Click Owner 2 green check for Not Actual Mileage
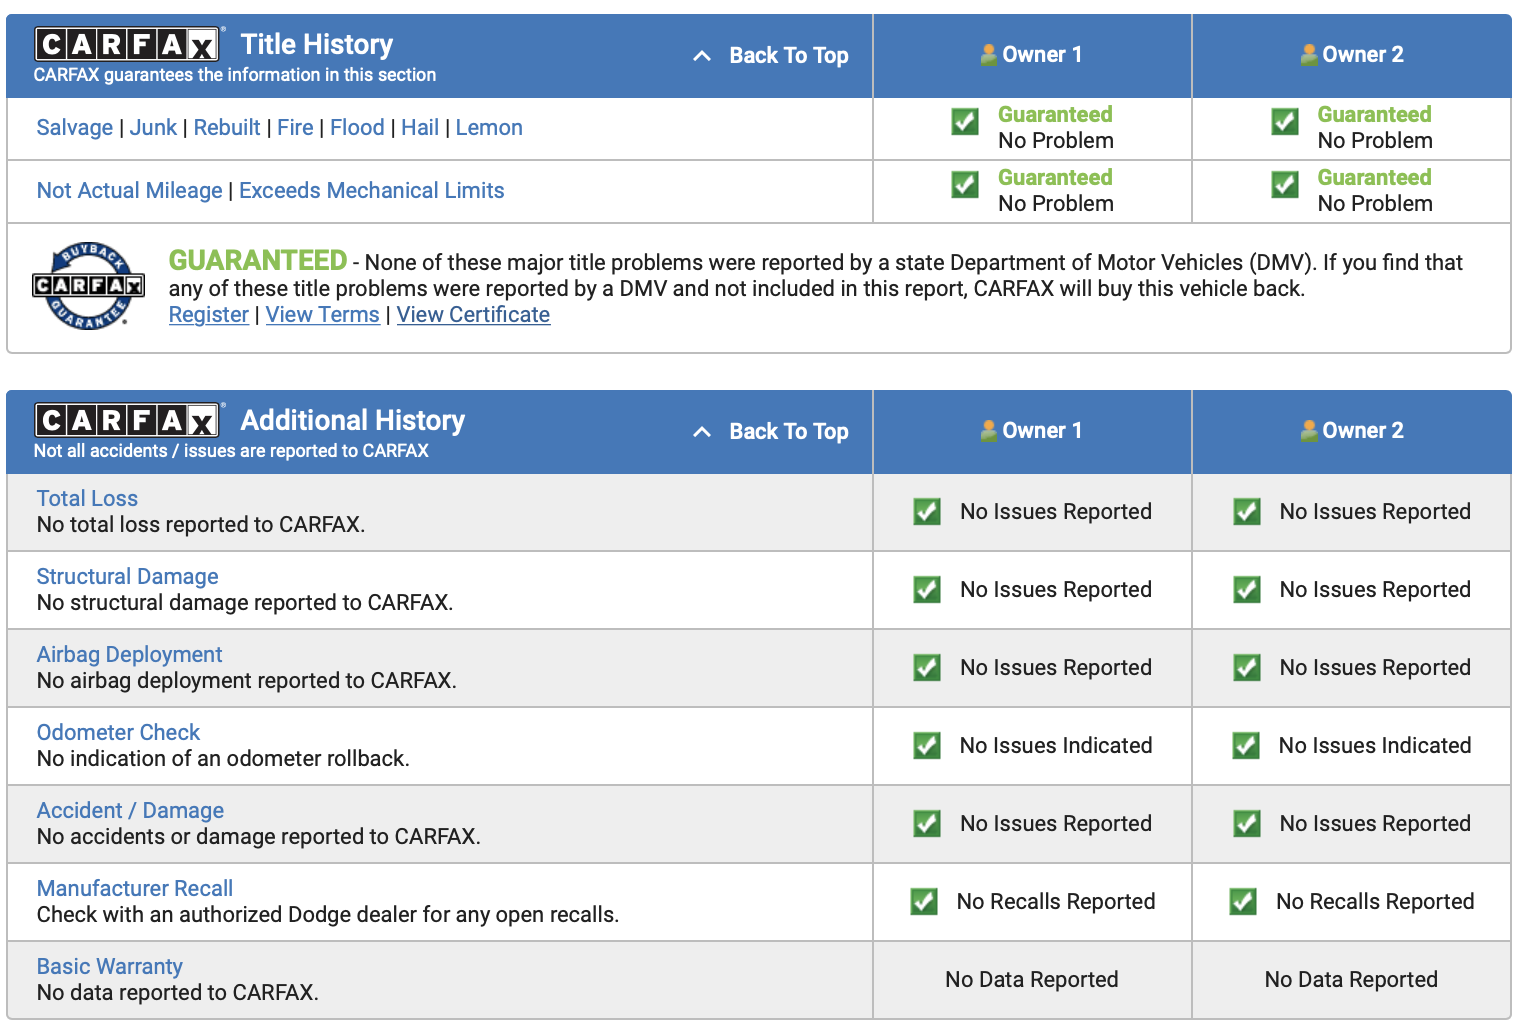This screenshot has width=1522, height=1028. tap(1285, 185)
